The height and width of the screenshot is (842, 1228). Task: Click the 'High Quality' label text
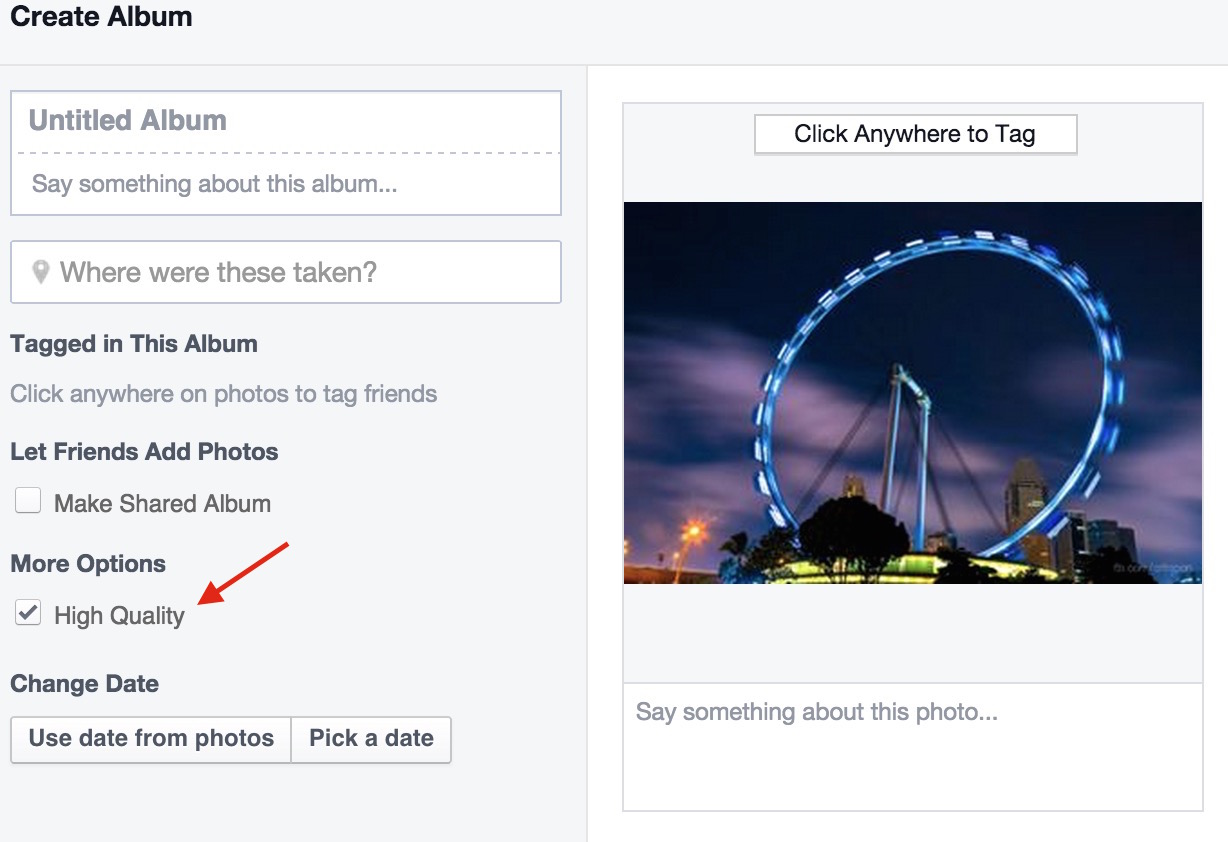point(119,616)
